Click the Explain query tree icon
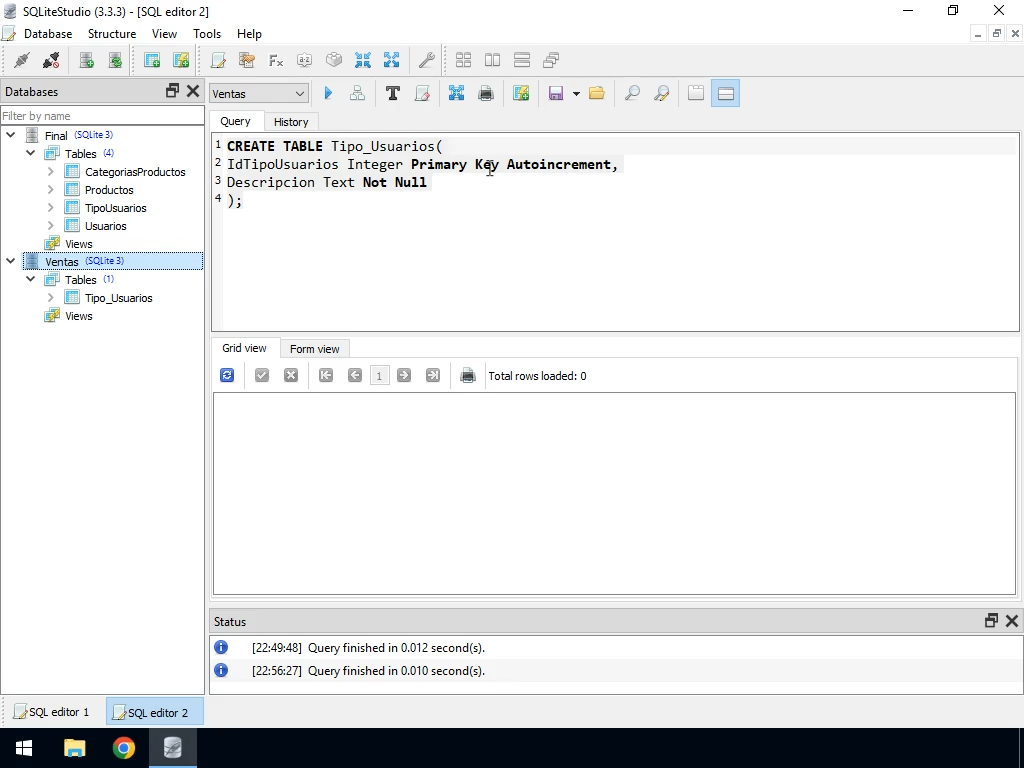The width and height of the screenshot is (1024, 768). pyautogui.click(x=357, y=93)
